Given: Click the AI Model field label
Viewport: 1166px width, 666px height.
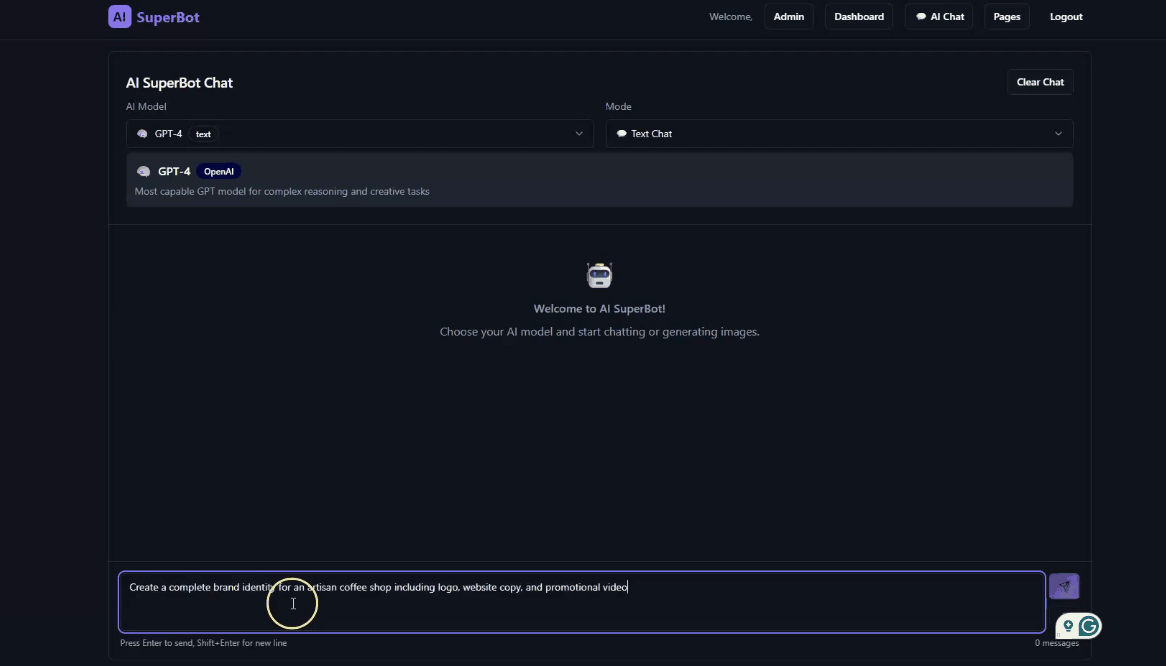Looking at the screenshot, I should (x=146, y=106).
